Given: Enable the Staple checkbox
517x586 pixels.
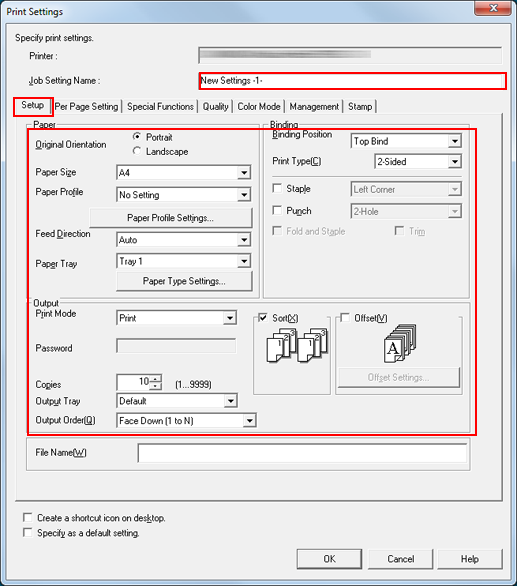Looking at the screenshot, I should tap(277, 188).
